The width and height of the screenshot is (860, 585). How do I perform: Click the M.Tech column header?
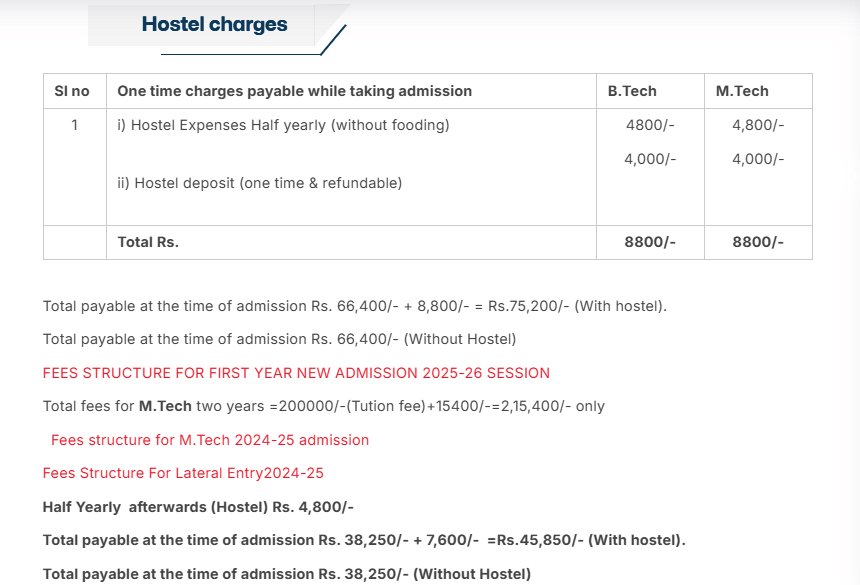point(742,91)
